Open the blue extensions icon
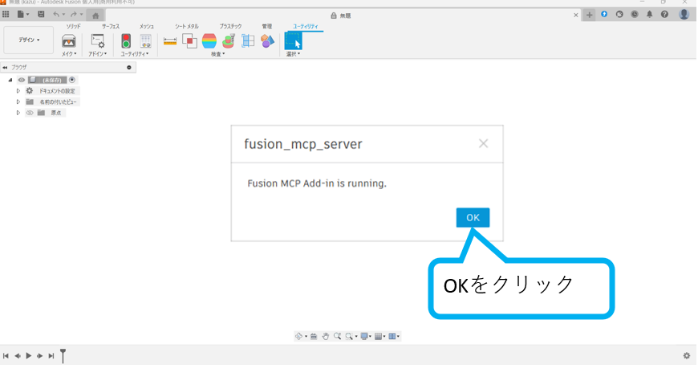This screenshot has width=698, height=365. tap(604, 14)
